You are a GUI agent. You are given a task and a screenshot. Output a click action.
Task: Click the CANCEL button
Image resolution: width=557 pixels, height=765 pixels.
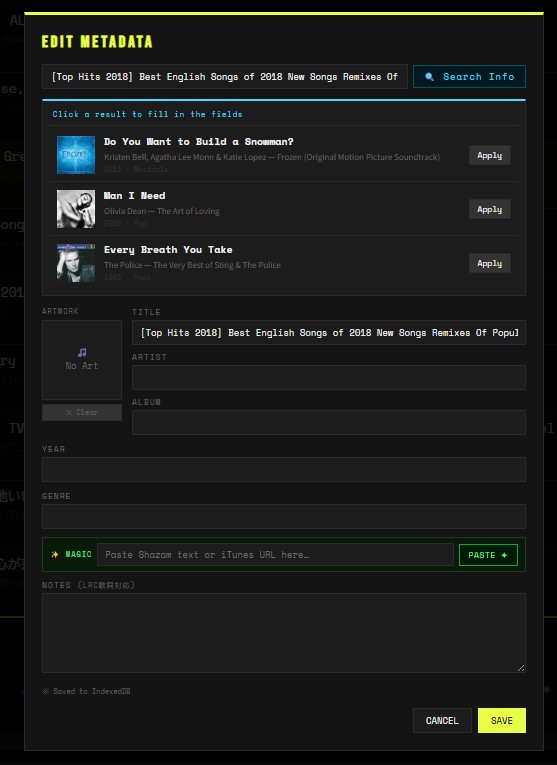[442, 721]
